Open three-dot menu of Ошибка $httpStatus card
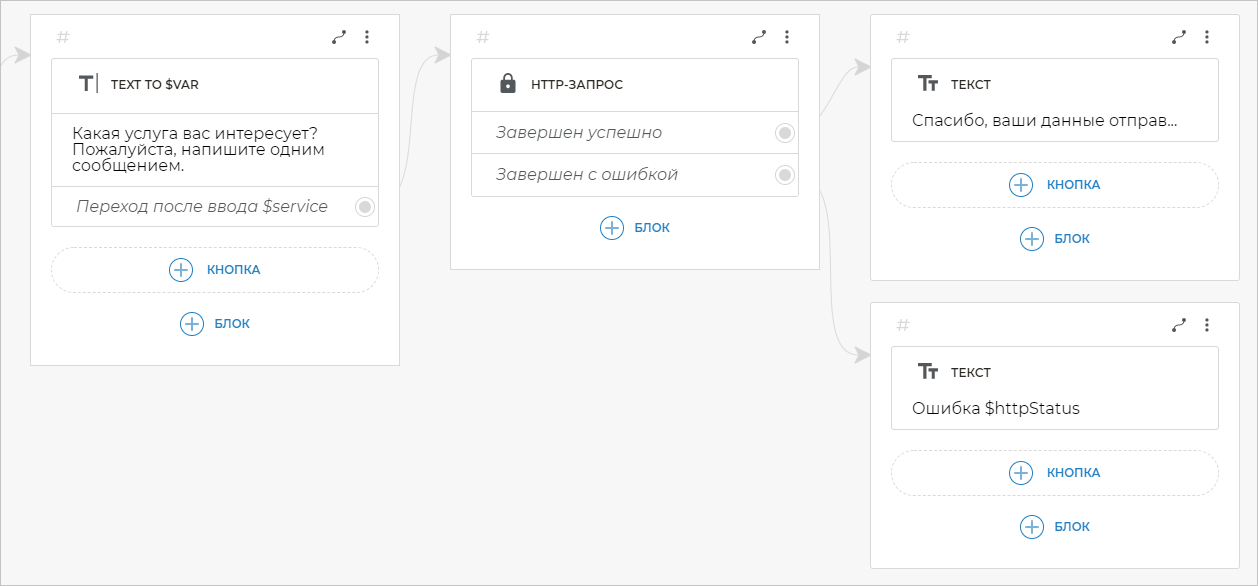This screenshot has width=1258, height=586. coord(1207,325)
